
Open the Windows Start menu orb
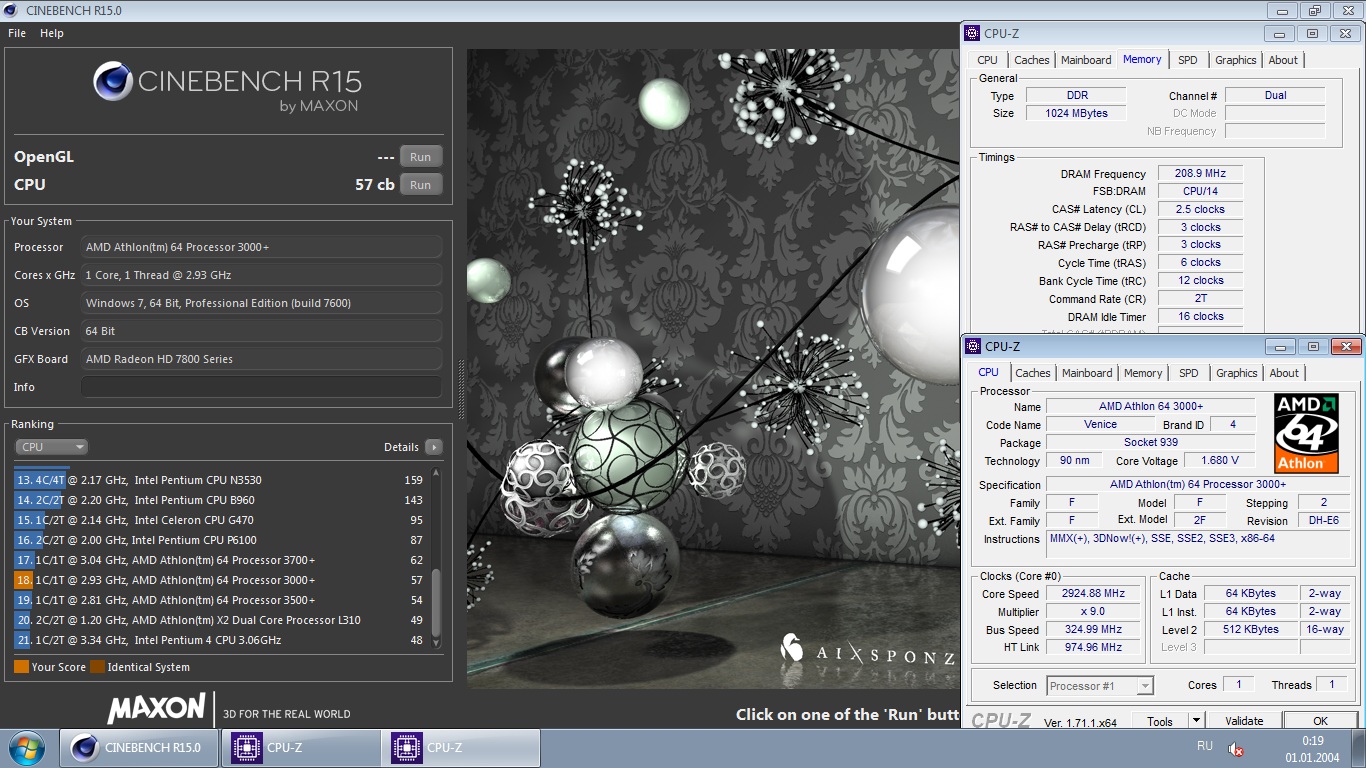coord(26,748)
